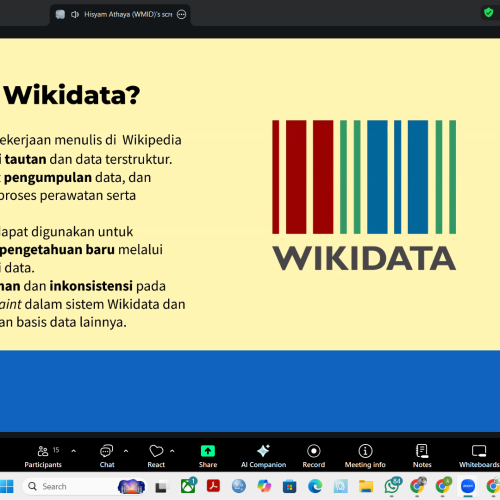This screenshot has width=500, height=500.
Task: Open the Windows Start menu
Action: [7, 486]
